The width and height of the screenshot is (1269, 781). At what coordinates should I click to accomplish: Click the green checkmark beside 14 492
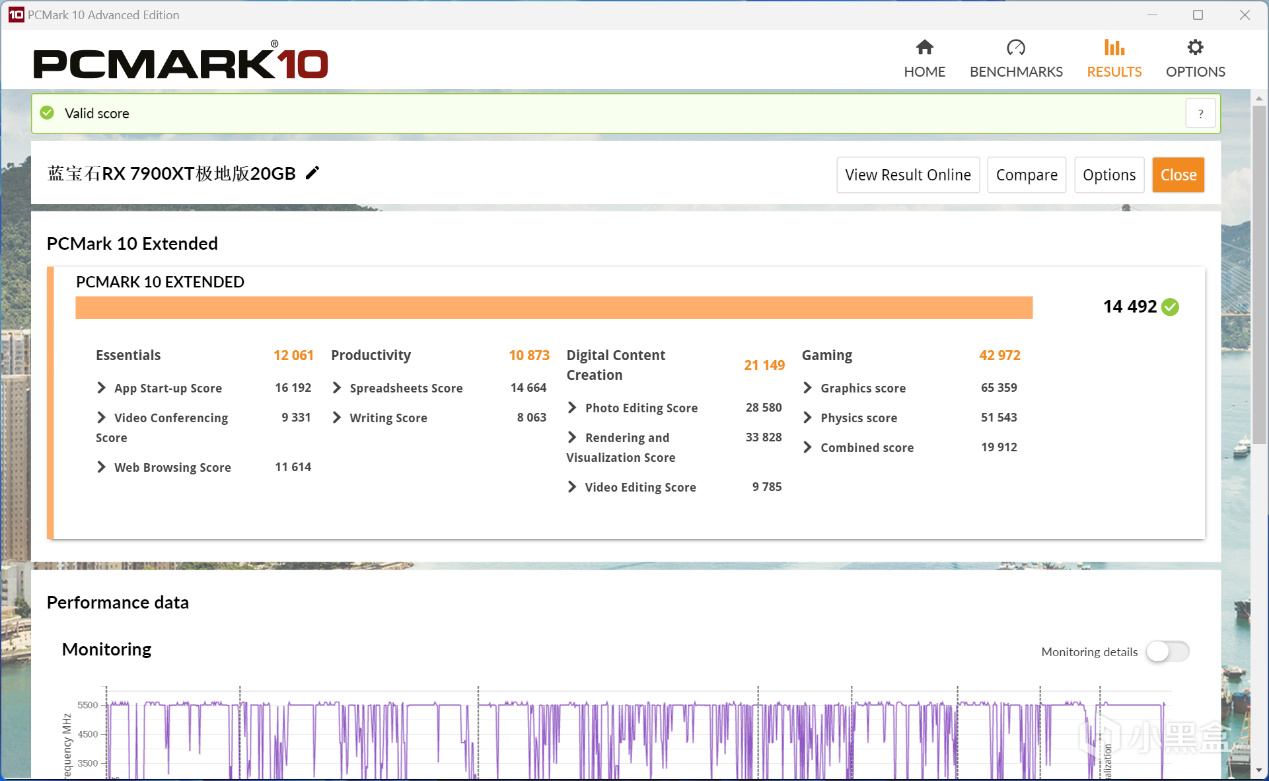[x=1170, y=307]
